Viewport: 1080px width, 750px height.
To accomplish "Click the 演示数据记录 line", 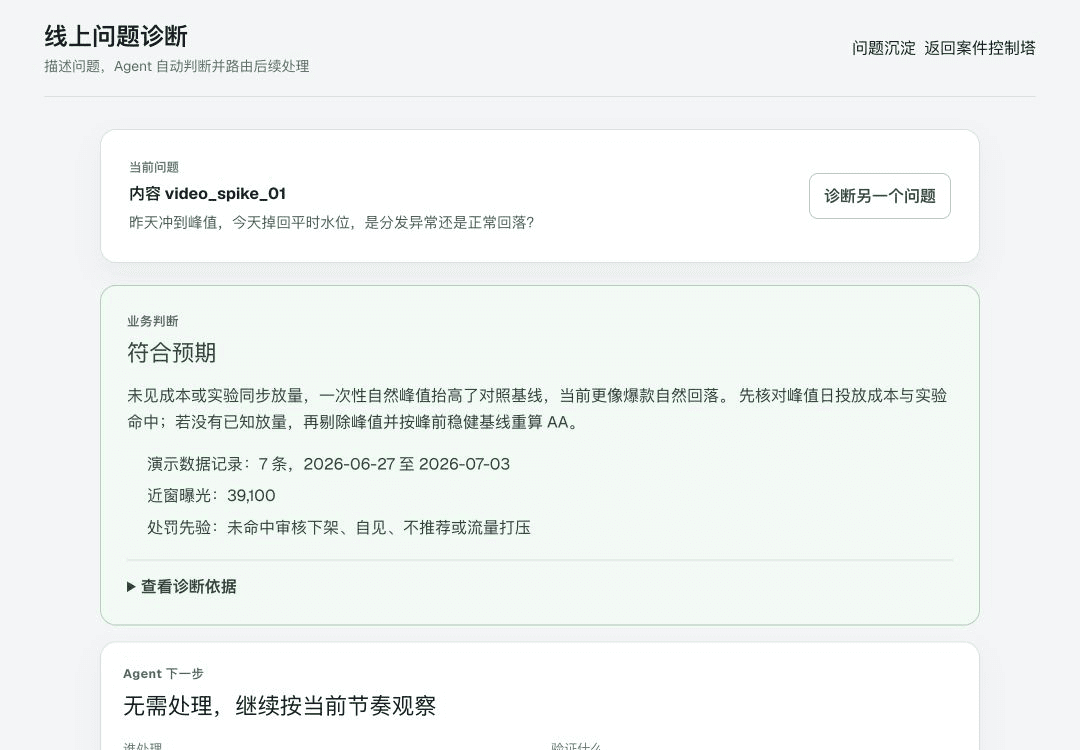I will pyautogui.click(x=329, y=464).
